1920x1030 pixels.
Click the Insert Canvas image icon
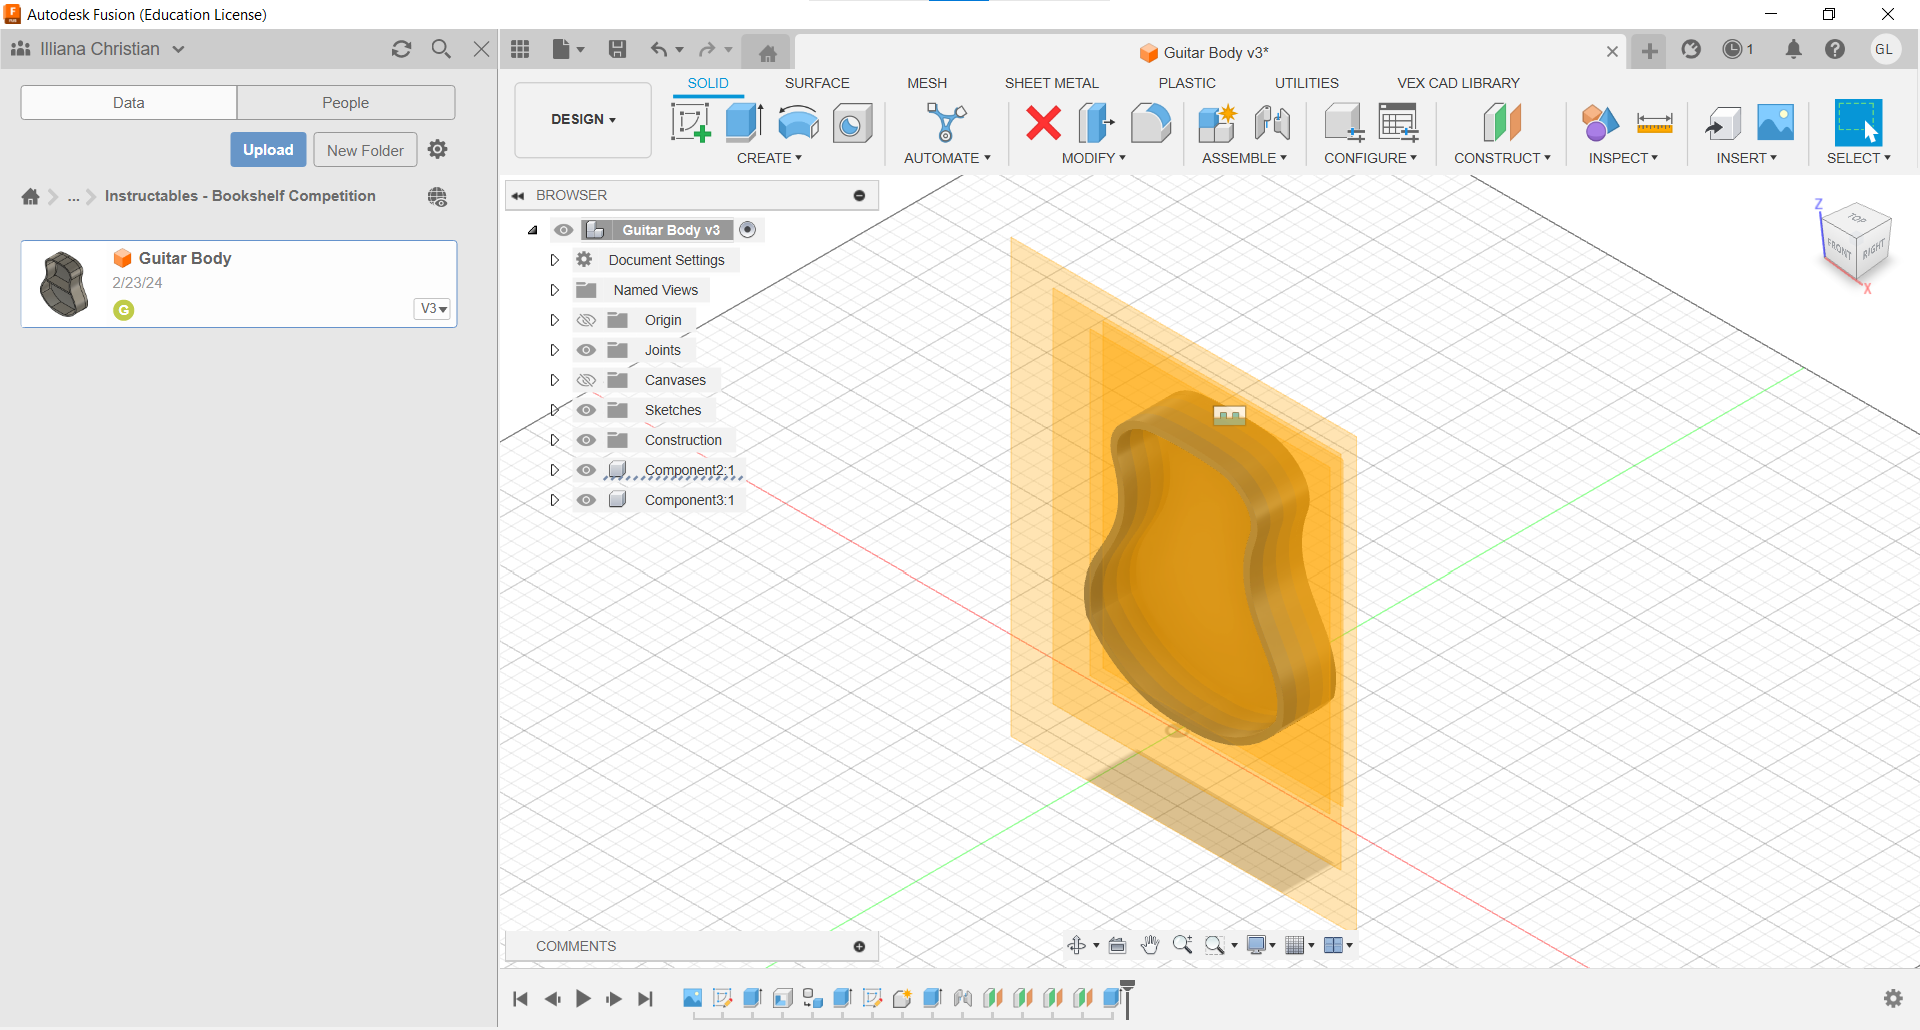tap(1775, 123)
